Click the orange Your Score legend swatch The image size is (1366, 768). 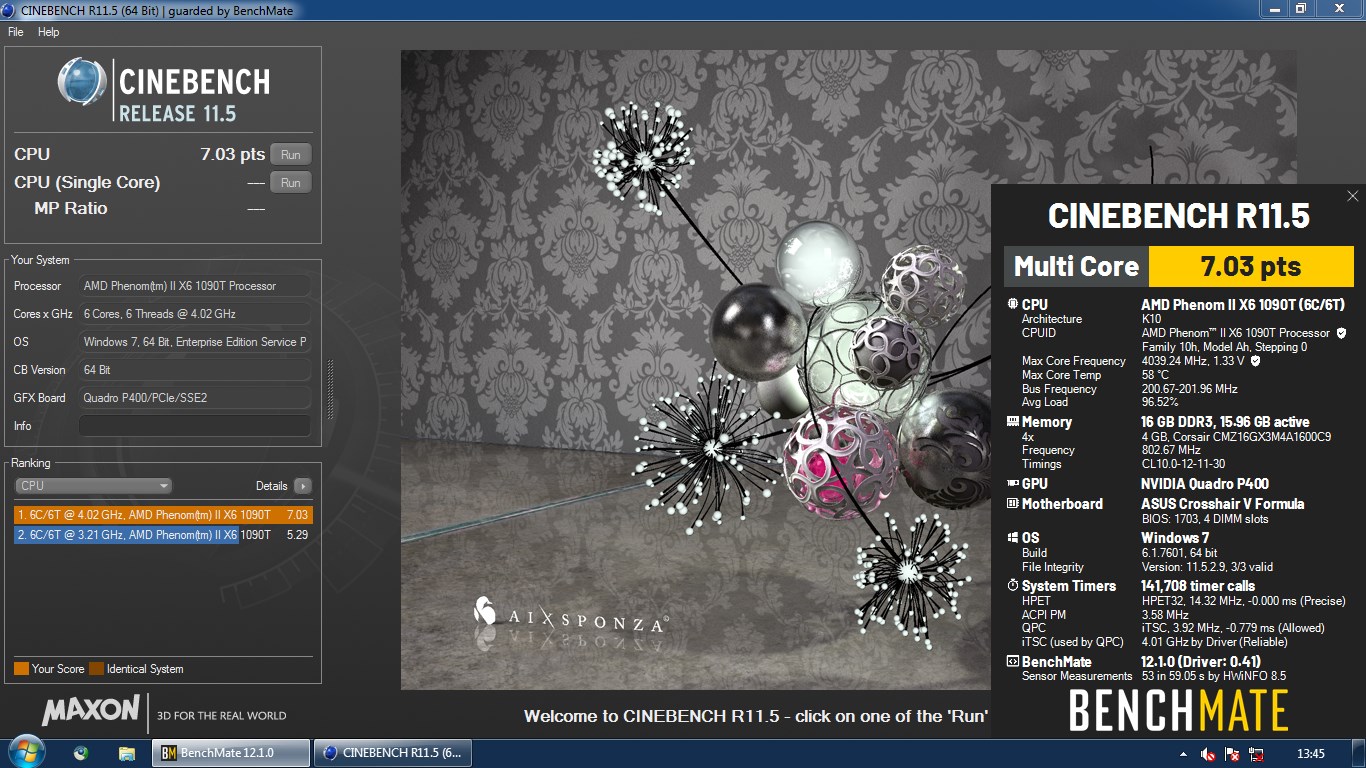click(x=21, y=669)
